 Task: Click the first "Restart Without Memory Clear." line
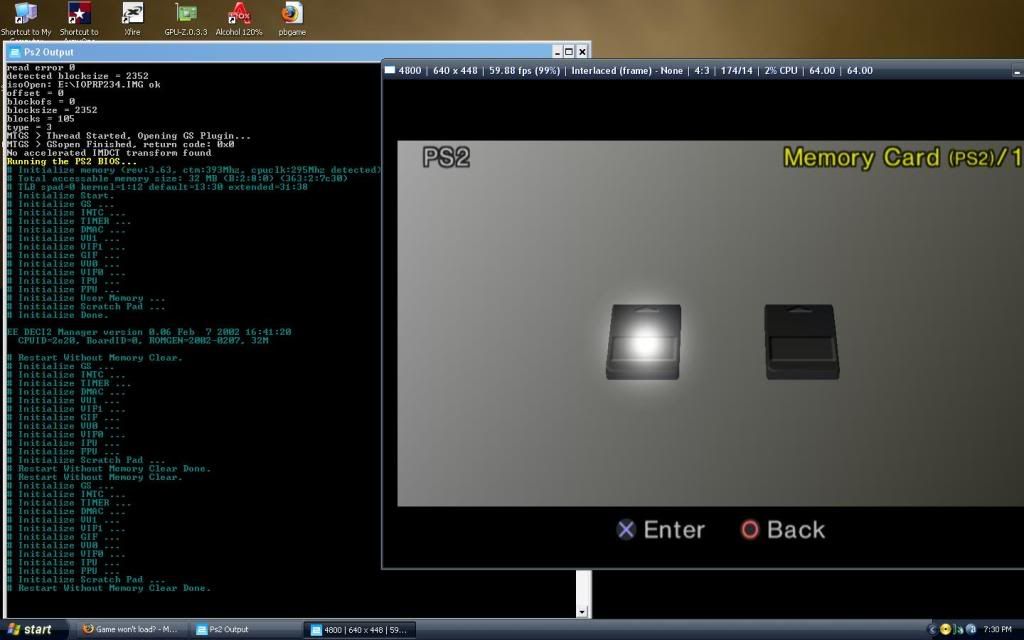point(95,357)
